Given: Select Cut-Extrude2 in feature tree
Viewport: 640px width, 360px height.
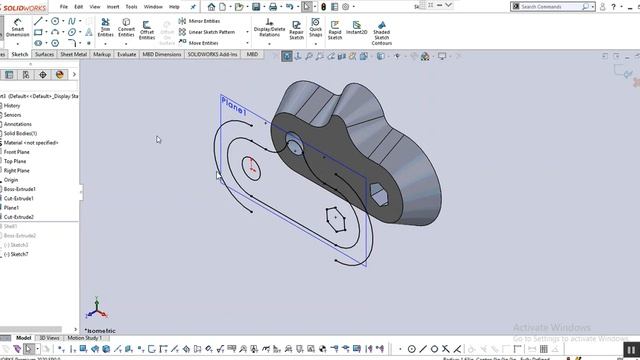Looking at the screenshot, I should 18,217.
